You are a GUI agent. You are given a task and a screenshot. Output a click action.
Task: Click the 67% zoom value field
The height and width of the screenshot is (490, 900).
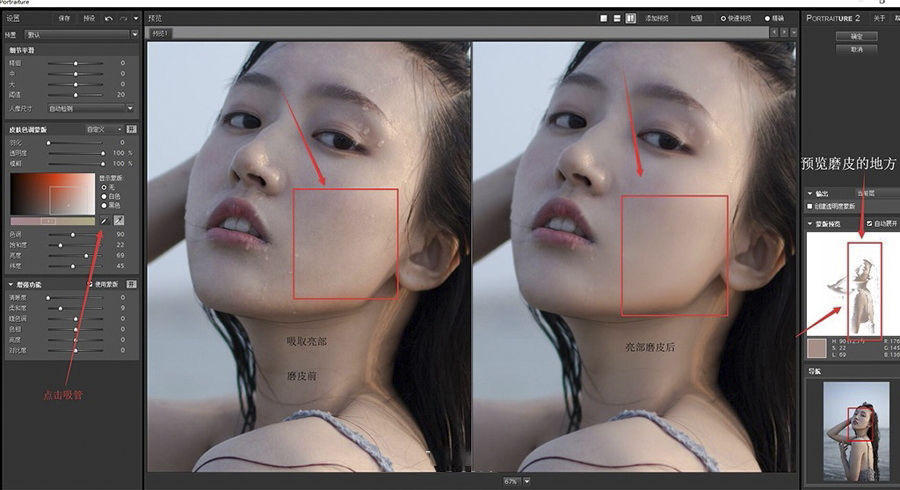[511, 481]
